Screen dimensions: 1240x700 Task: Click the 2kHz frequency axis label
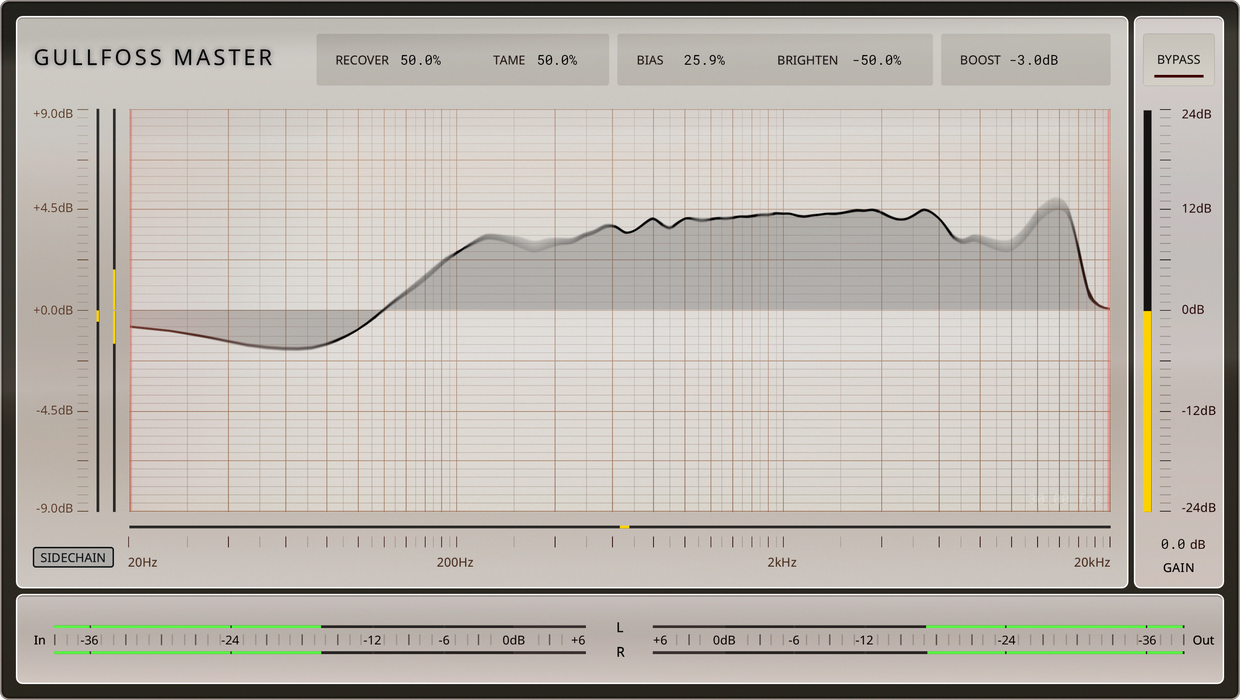click(782, 563)
